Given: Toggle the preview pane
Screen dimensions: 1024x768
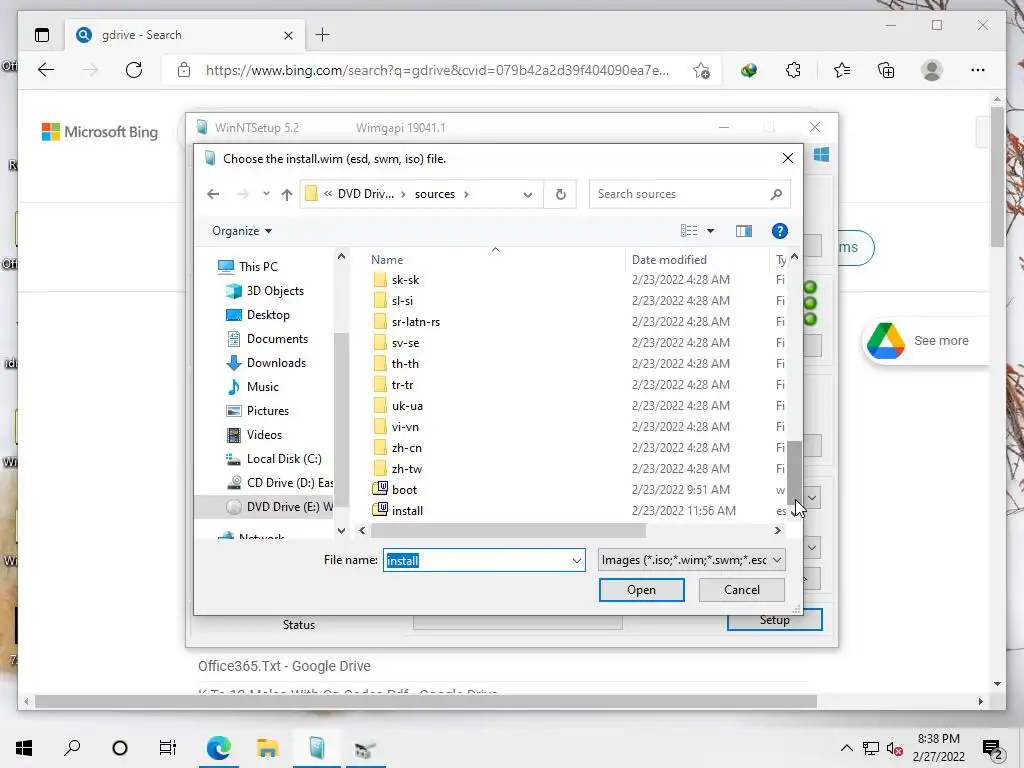Looking at the screenshot, I should tap(743, 231).
